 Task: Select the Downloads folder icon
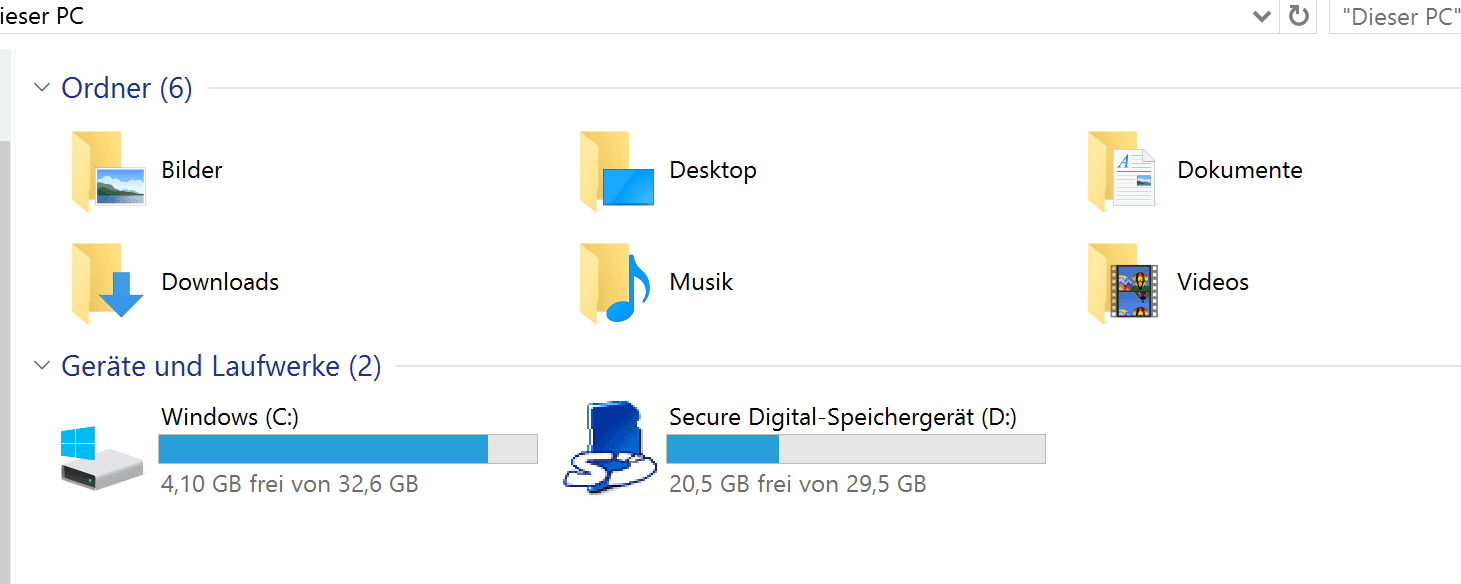click(108, 283)
